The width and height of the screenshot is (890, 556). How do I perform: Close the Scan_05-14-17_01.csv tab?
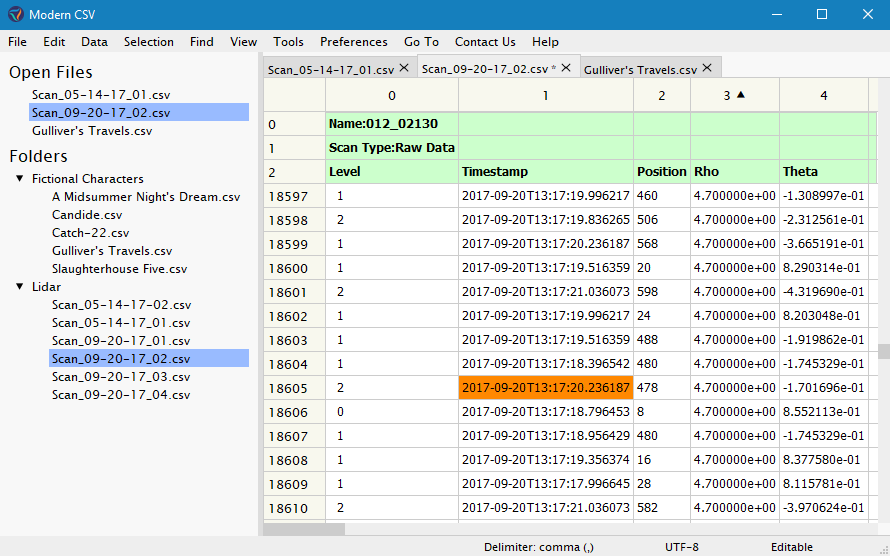[404, 69]
